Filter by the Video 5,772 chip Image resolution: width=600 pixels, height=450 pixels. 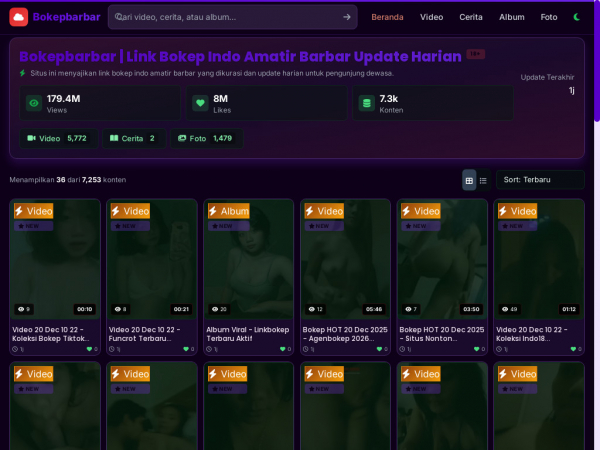tap(58, 138)
